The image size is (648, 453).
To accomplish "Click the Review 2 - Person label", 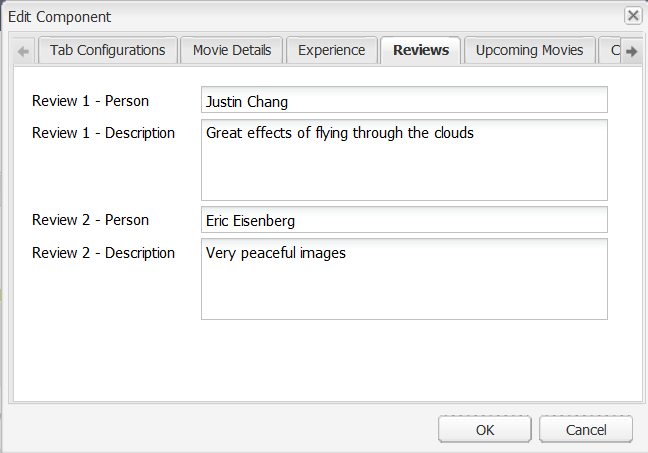I will click(90, 220).
